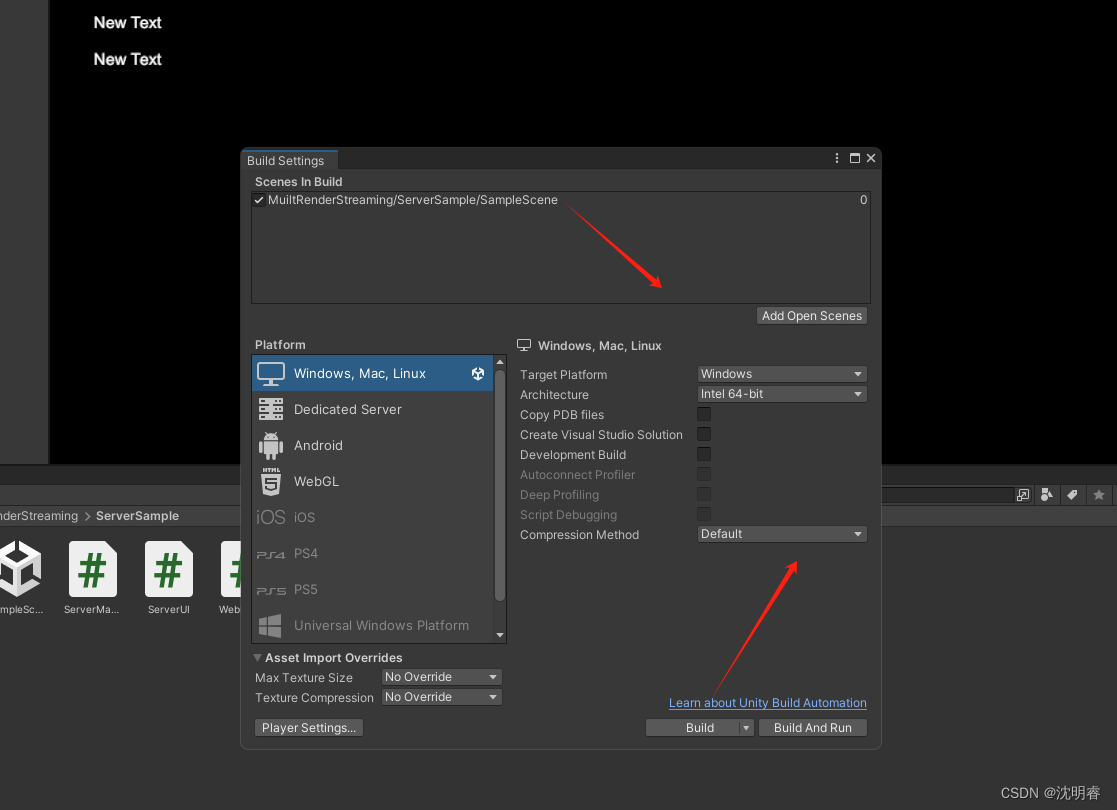Click the platform list scroll down arrow
The width and height of the screenshot is (1117, 810).
[x=499, y=635]
